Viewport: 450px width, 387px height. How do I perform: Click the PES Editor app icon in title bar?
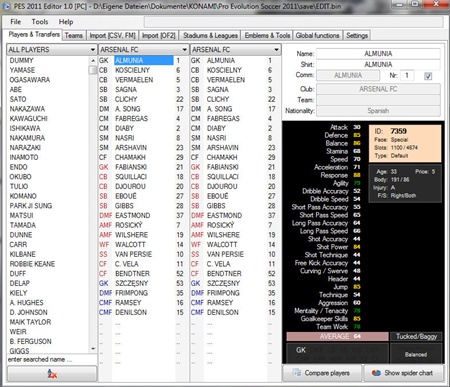6,6
